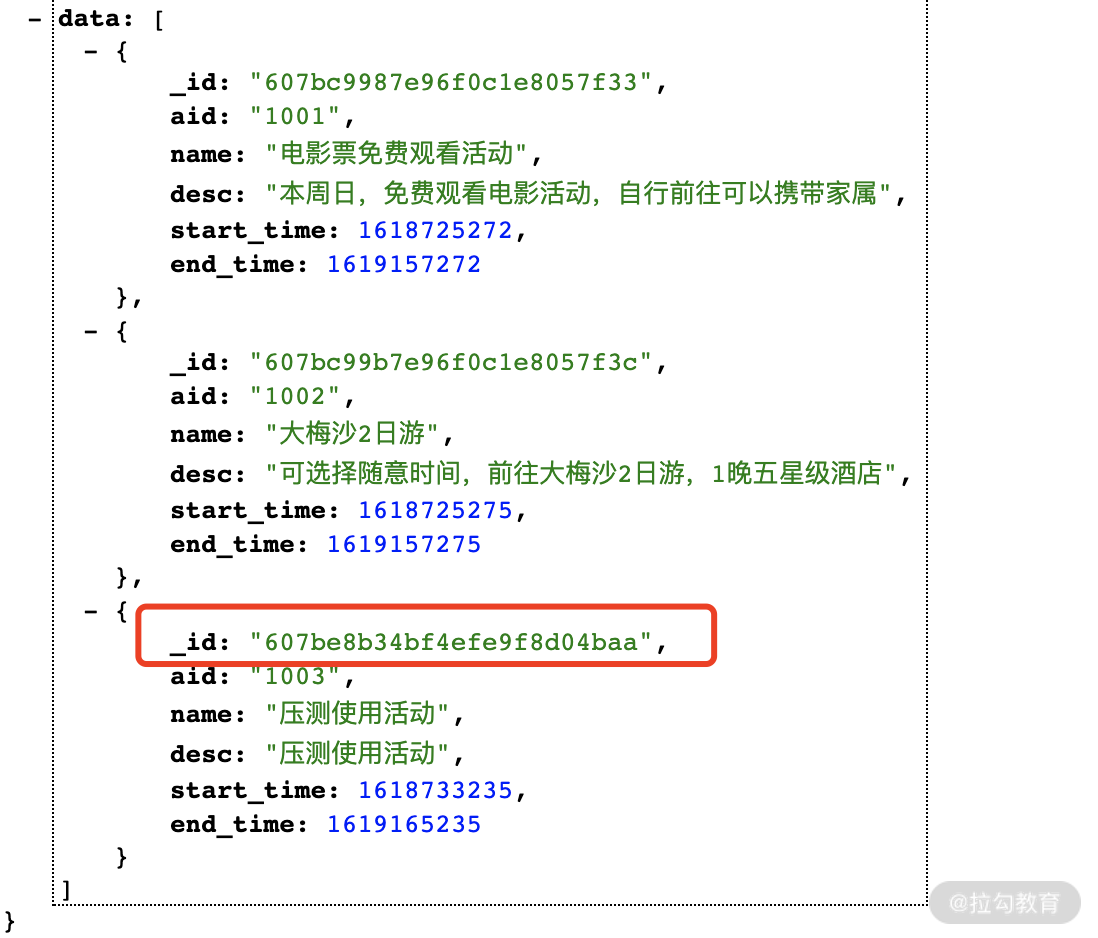This screenshot has height=938, width=1098.
Task: Click end_time value 1619165235
Action: point(404,825)
